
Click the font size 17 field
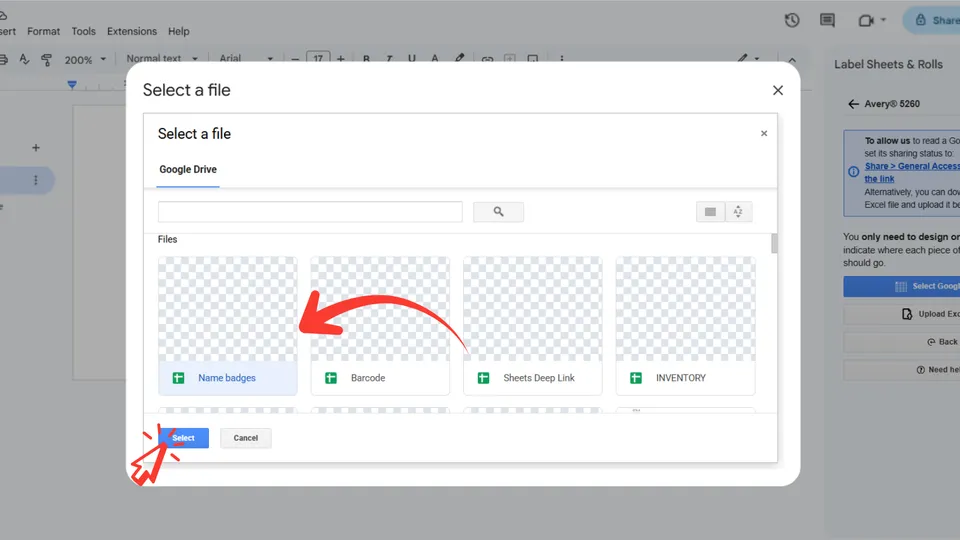click(x=318, y=58)
